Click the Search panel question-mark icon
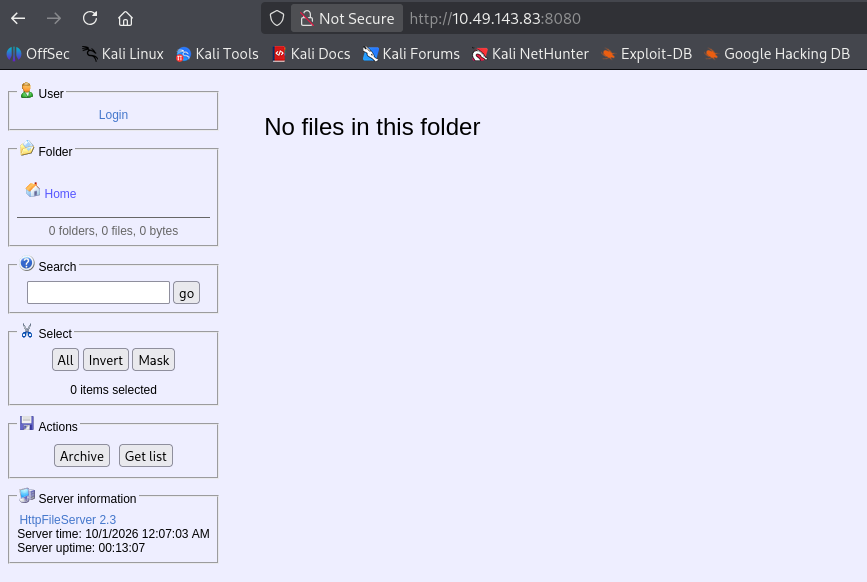Screen dimensions: 867x582 27,264
